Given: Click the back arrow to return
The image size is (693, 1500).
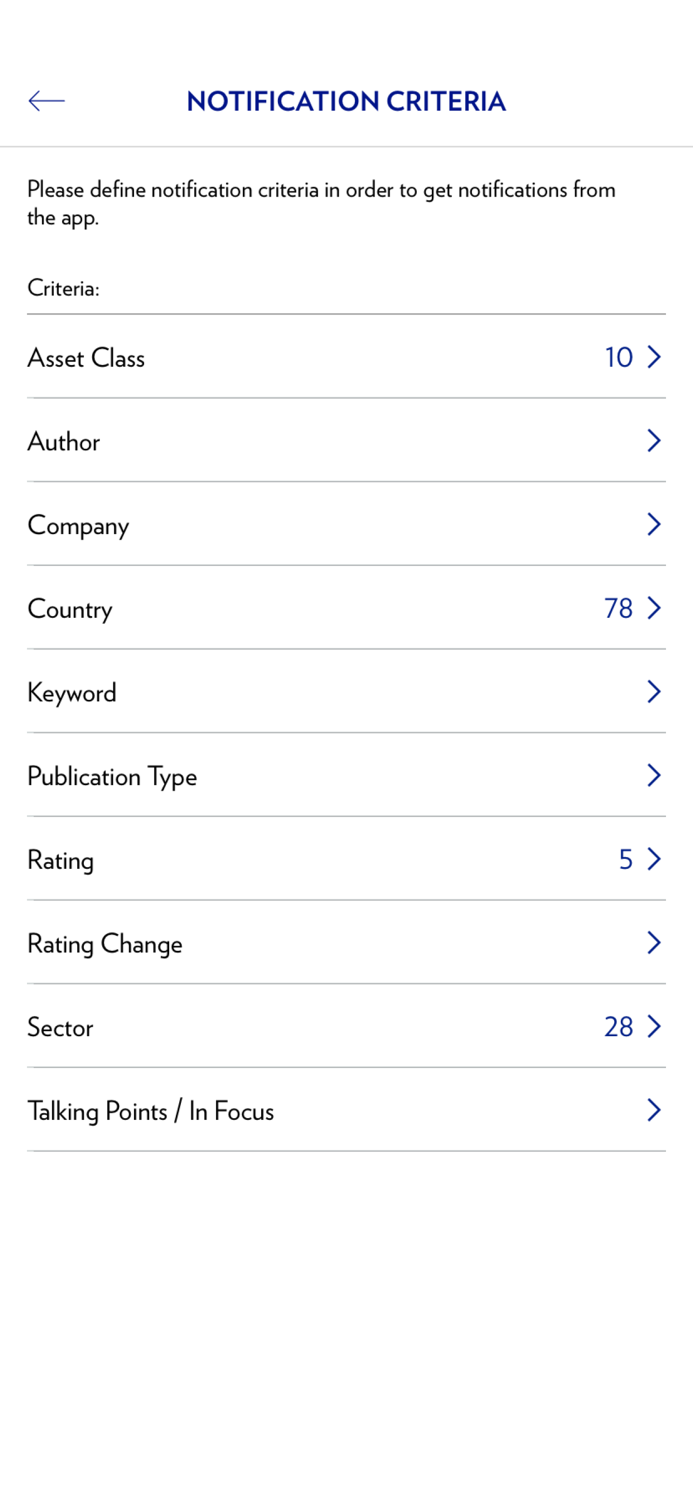Looking at the screenshot, I should (x=46, y=101).
